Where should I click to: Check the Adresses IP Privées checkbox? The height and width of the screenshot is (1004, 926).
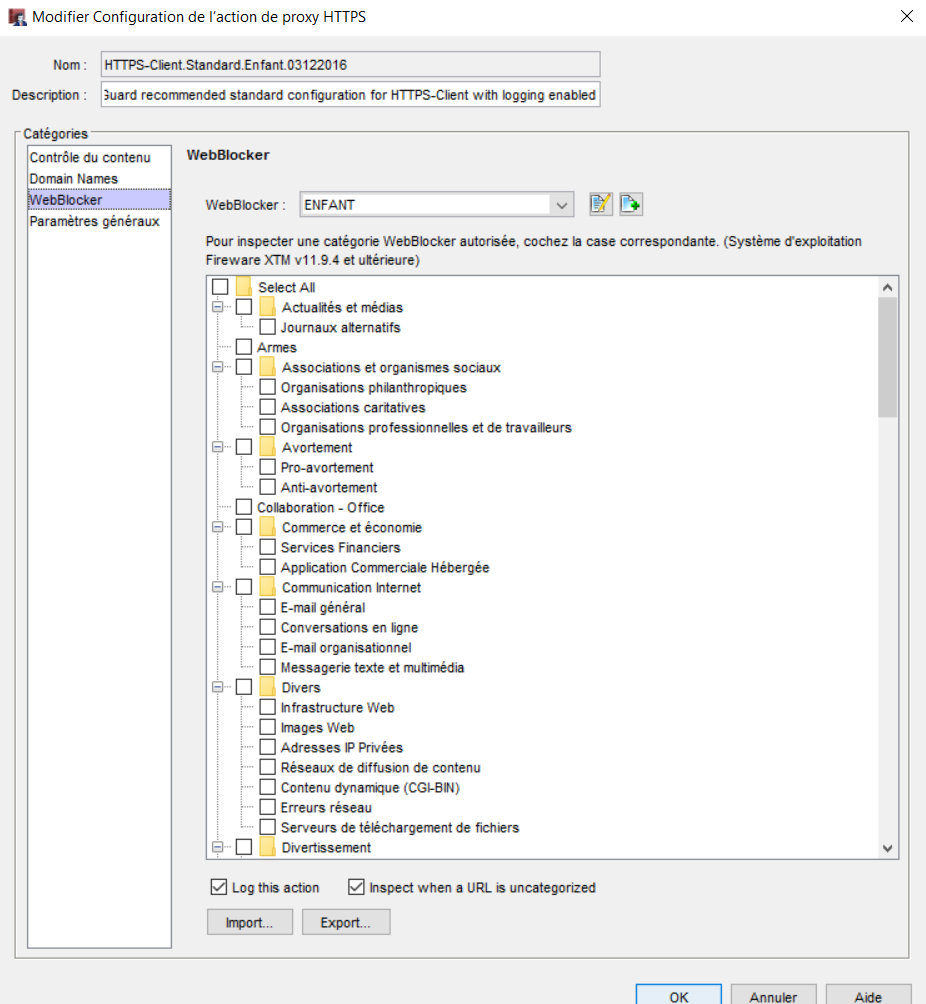(x=268, y=747)
